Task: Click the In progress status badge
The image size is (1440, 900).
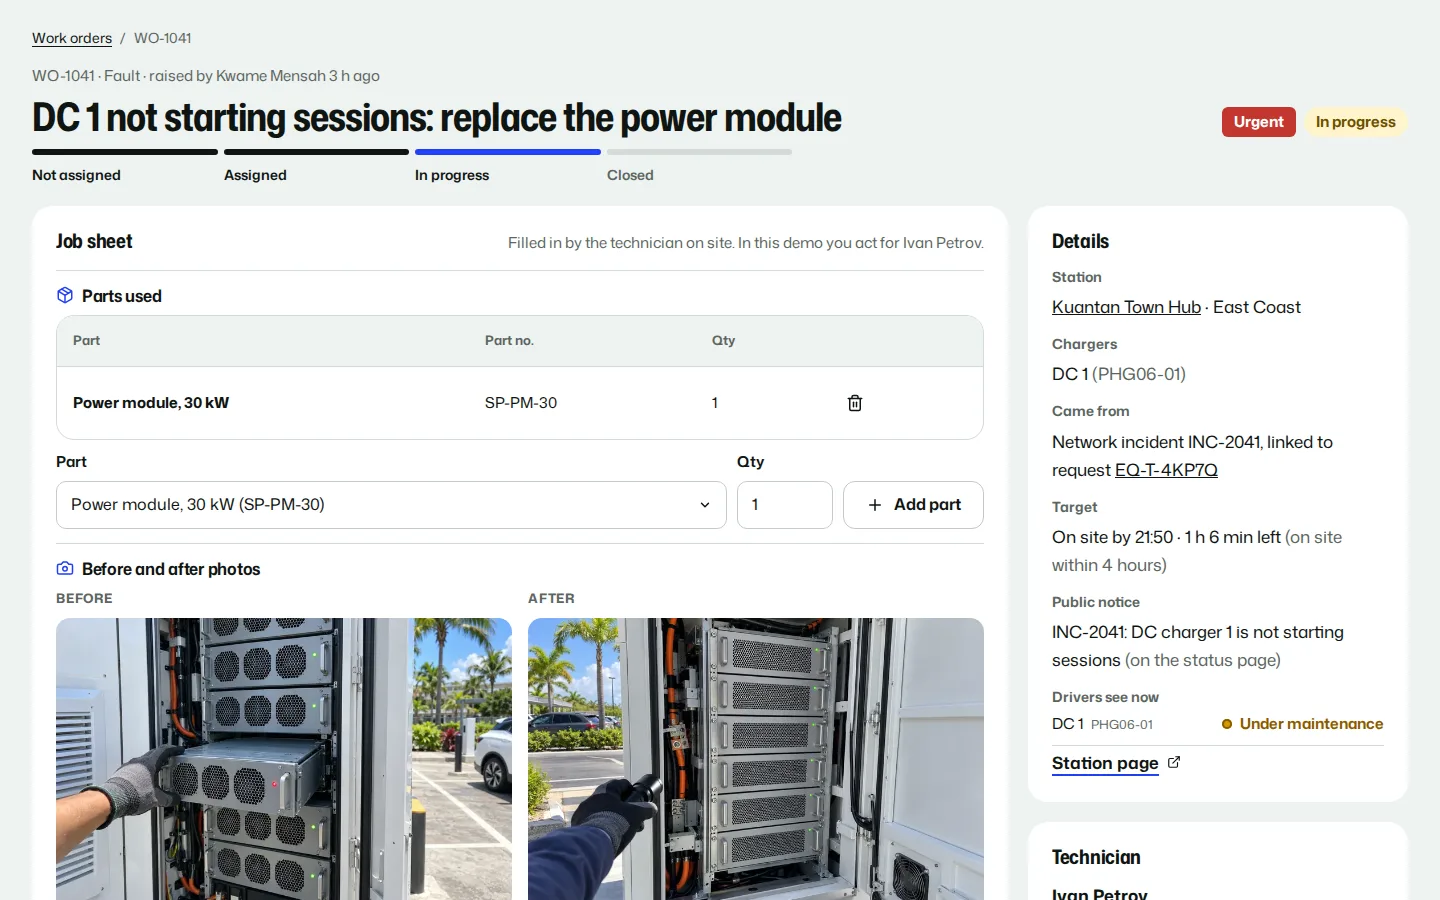Action: 1356,122
